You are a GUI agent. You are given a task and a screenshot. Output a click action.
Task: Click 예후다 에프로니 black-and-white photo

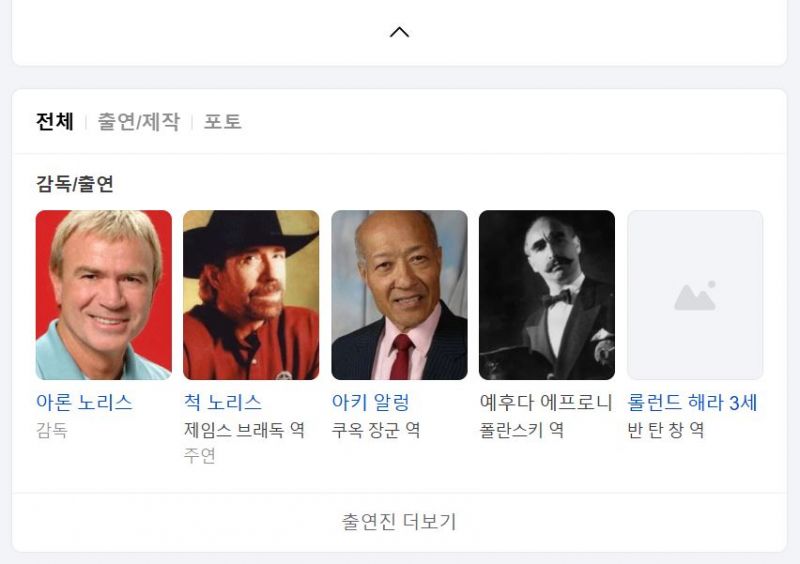click(x=547, y=295)
